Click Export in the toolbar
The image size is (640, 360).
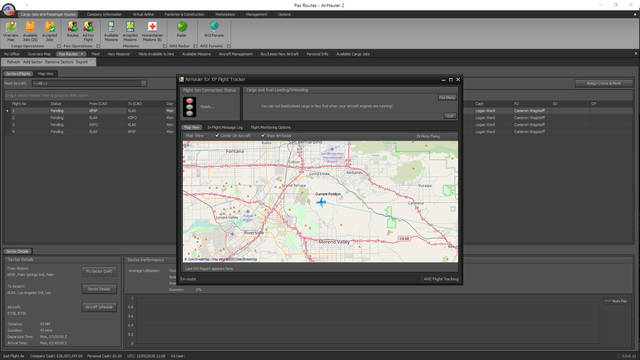pos(82,62)
